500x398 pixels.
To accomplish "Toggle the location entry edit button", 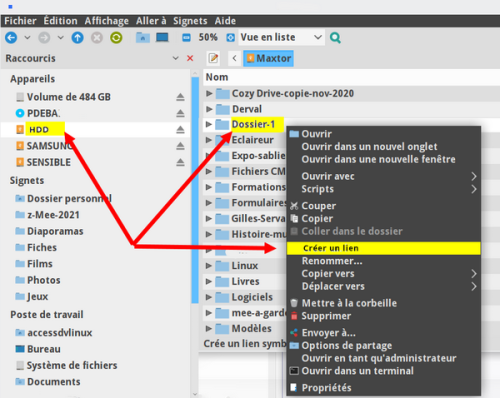I will tap(213, 58).
